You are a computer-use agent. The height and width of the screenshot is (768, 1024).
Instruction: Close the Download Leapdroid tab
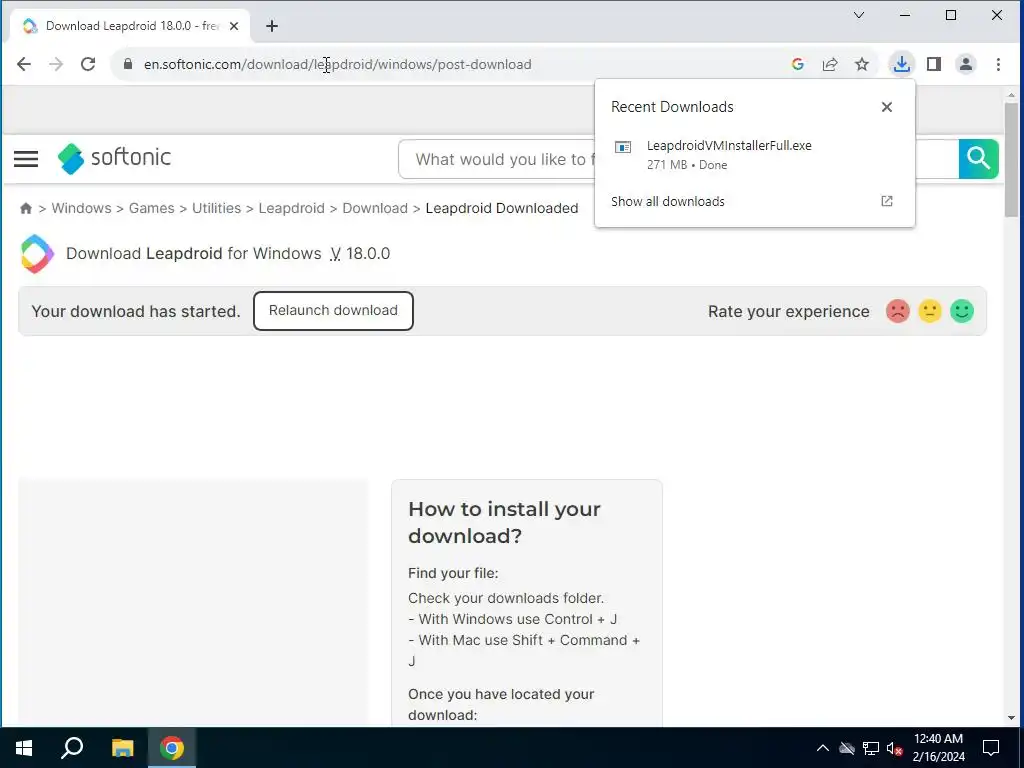tap(234, 26)
